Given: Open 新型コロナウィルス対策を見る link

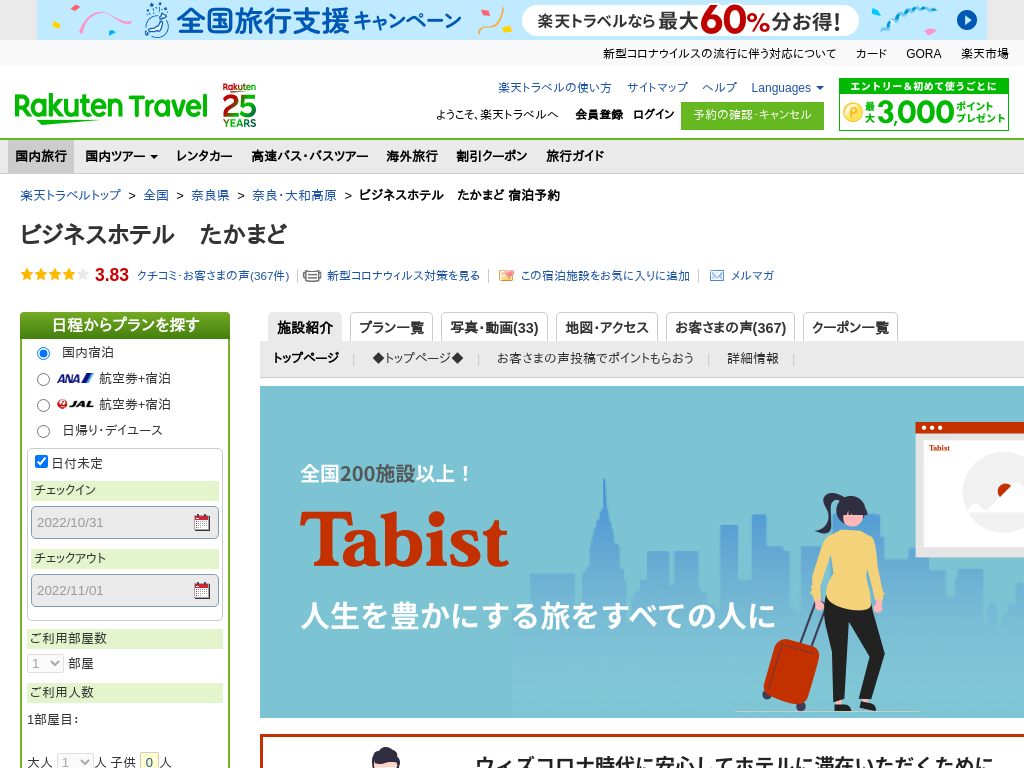Looking at the screenshot, I should pyautogui.click(x=403, y=276).
